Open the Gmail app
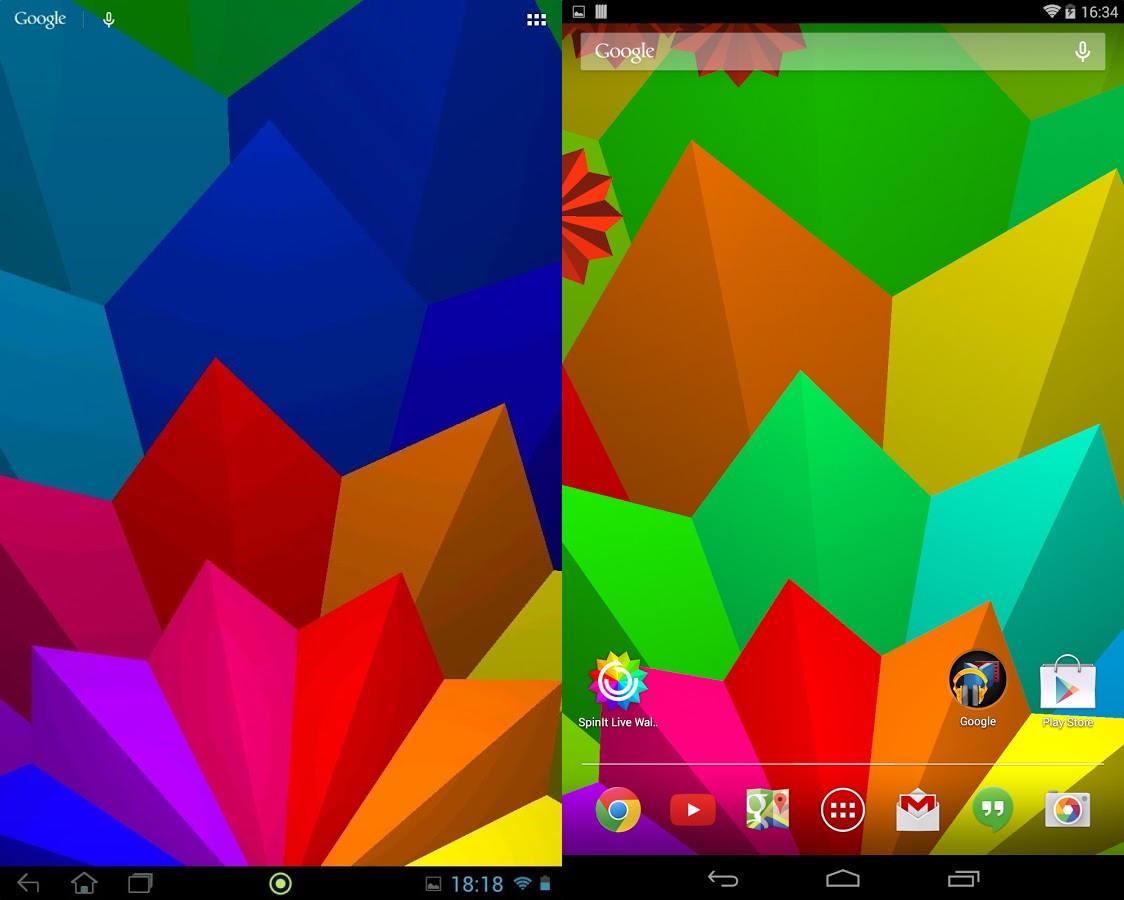The image size is (1124, 900). [x=917, y=810]
